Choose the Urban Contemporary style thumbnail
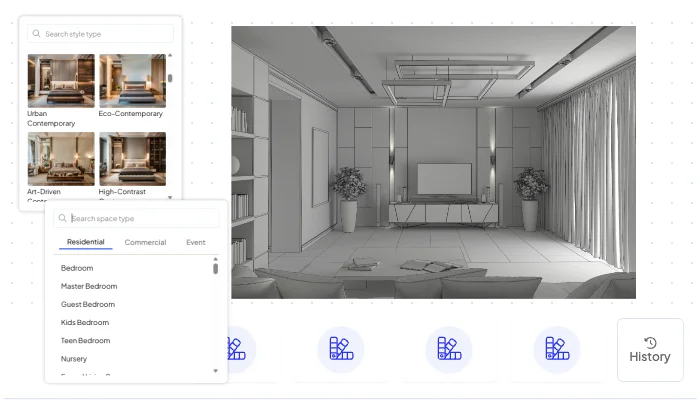 click(61, 81)
